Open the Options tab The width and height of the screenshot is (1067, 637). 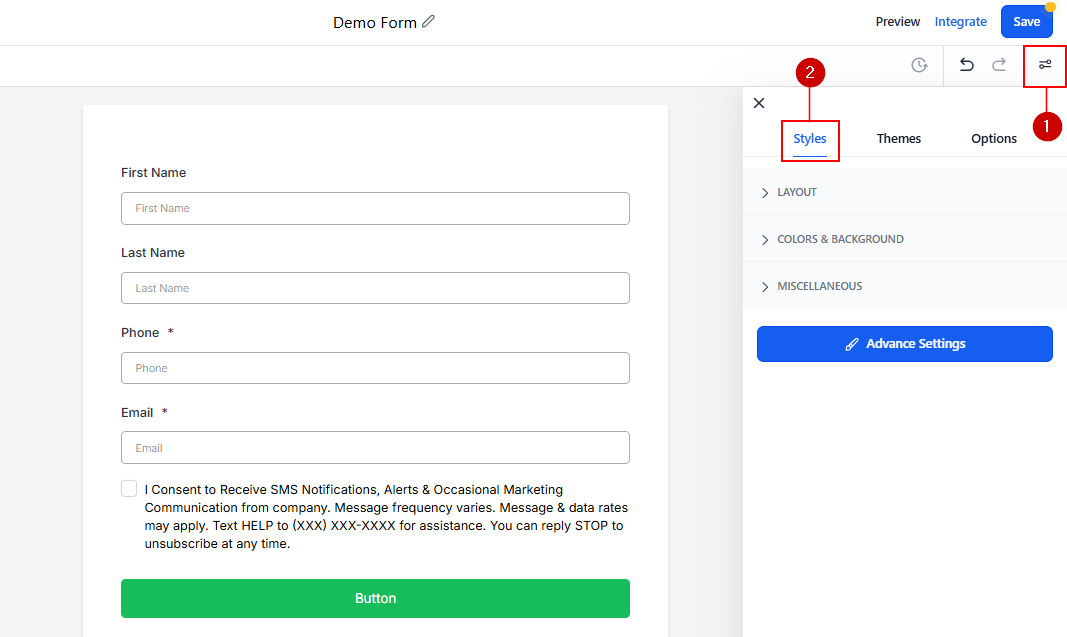tap(994, 139)
